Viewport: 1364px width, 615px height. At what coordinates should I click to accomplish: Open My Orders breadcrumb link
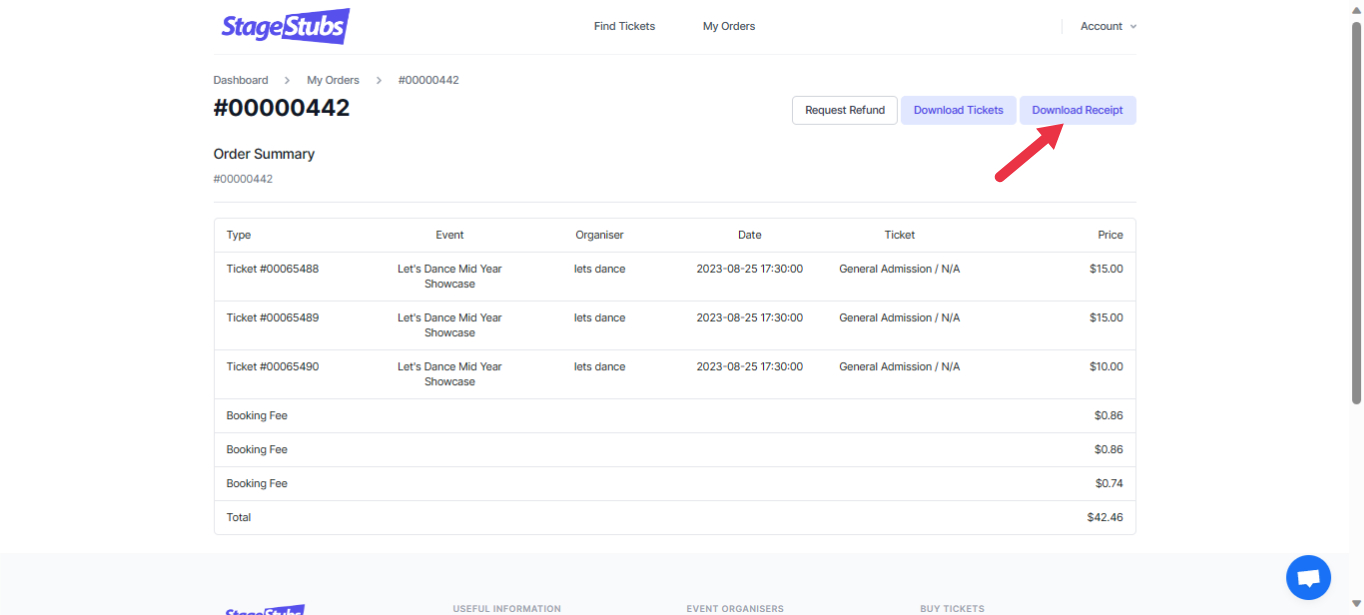click(333, 80)
